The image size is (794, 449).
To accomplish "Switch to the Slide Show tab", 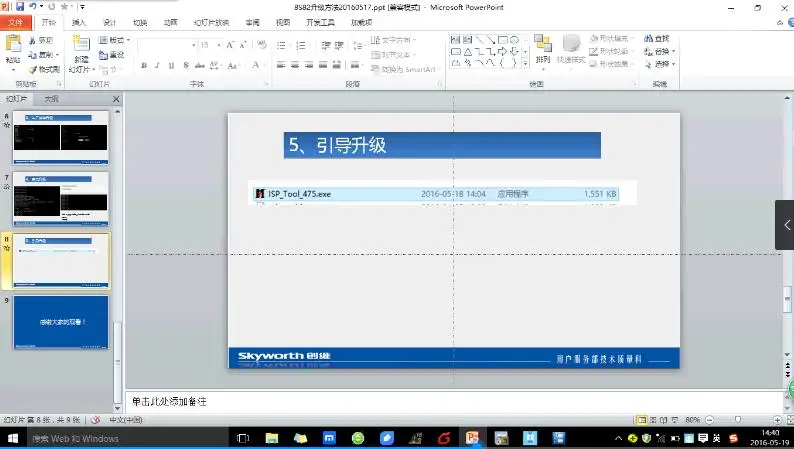I will click(x=211, y=22).
